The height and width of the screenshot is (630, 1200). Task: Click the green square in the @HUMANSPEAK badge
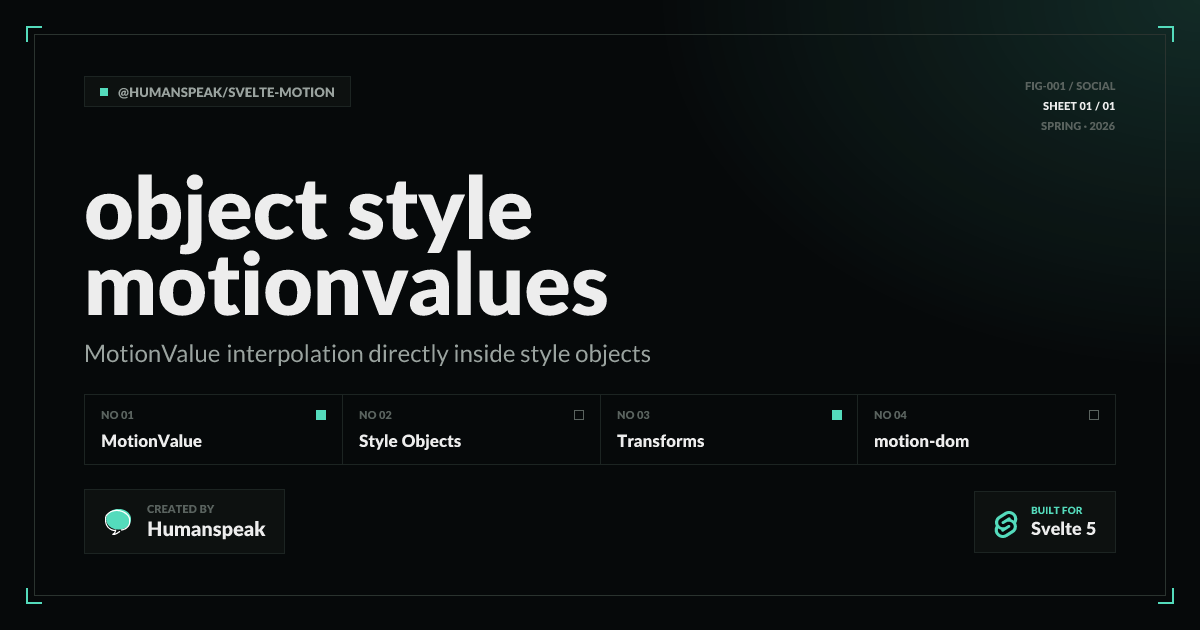[104, 92]
